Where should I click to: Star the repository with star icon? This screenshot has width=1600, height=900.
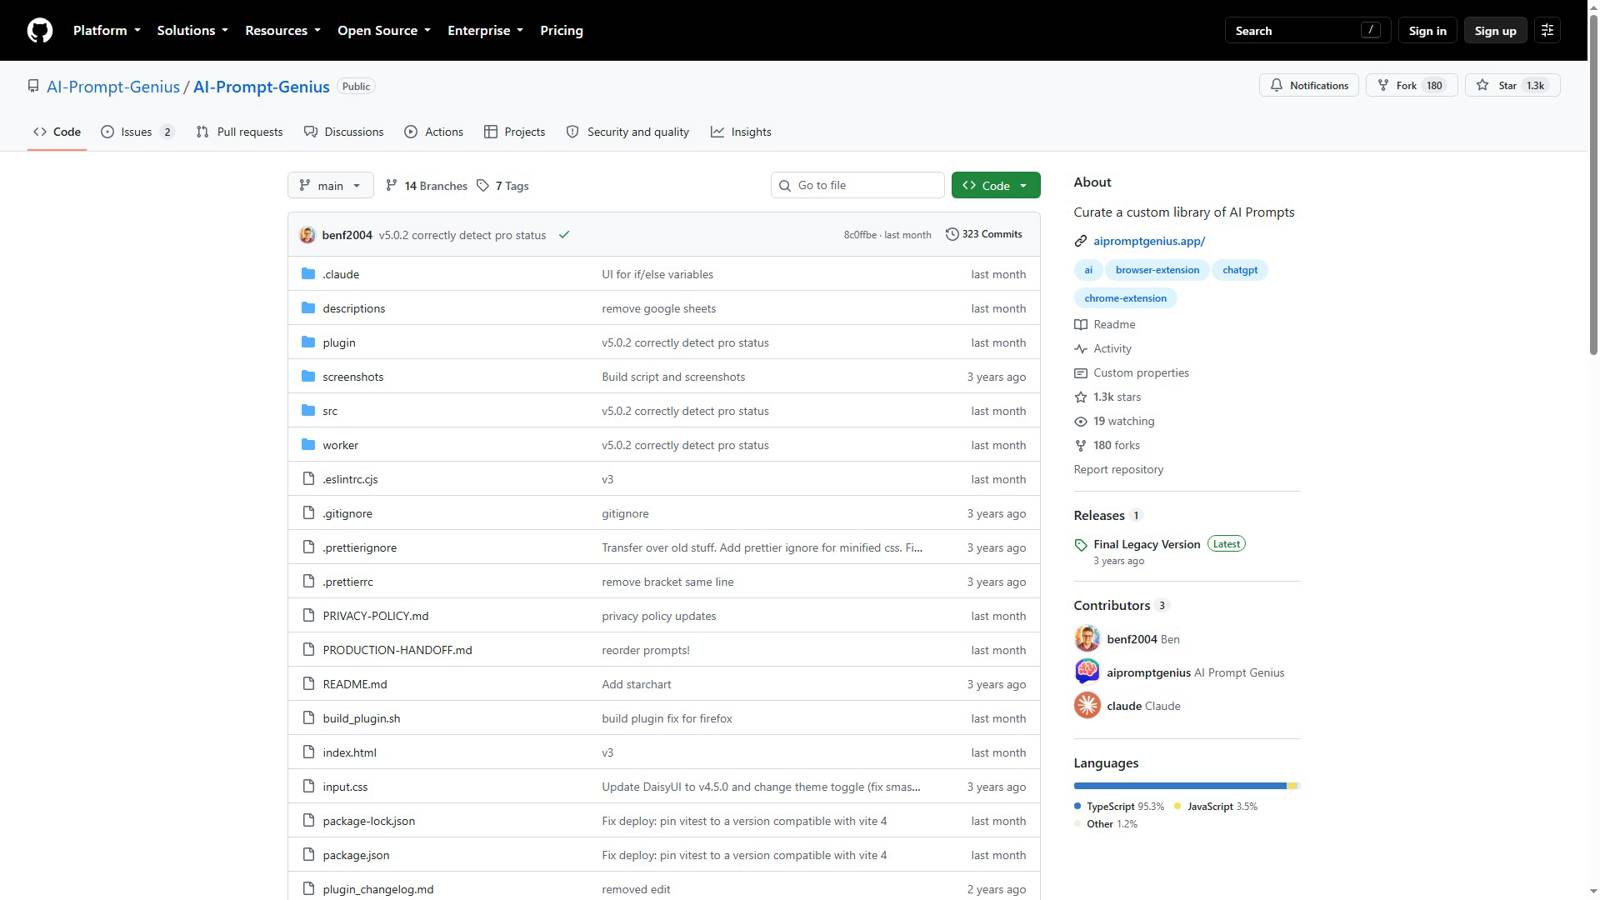point(1512,85)
